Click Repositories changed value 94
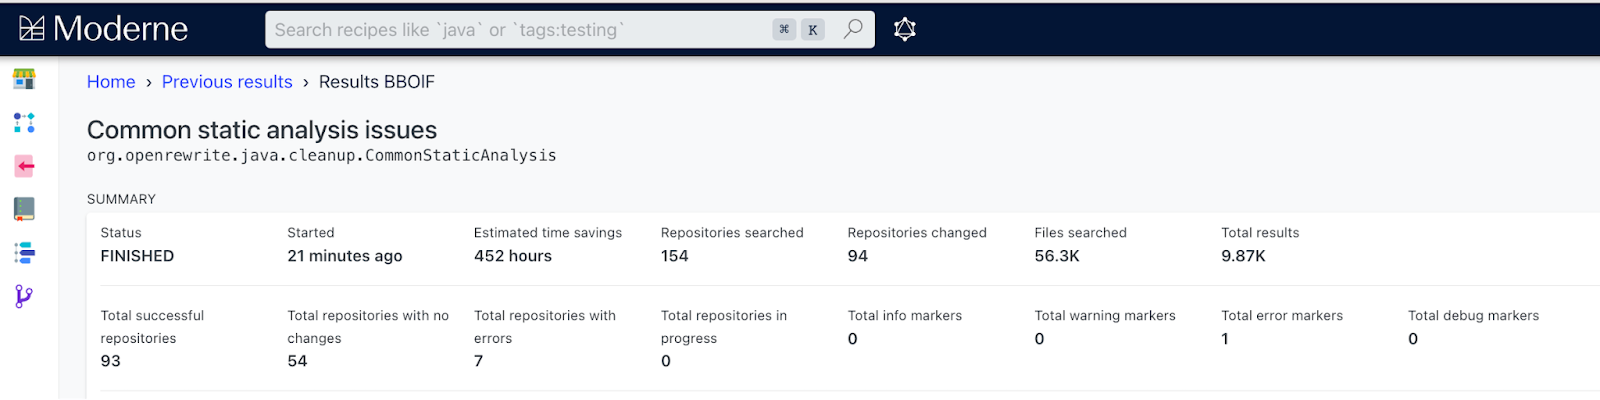The height and width of the screenshot is (400, 1600). click(x=858, y=256)
